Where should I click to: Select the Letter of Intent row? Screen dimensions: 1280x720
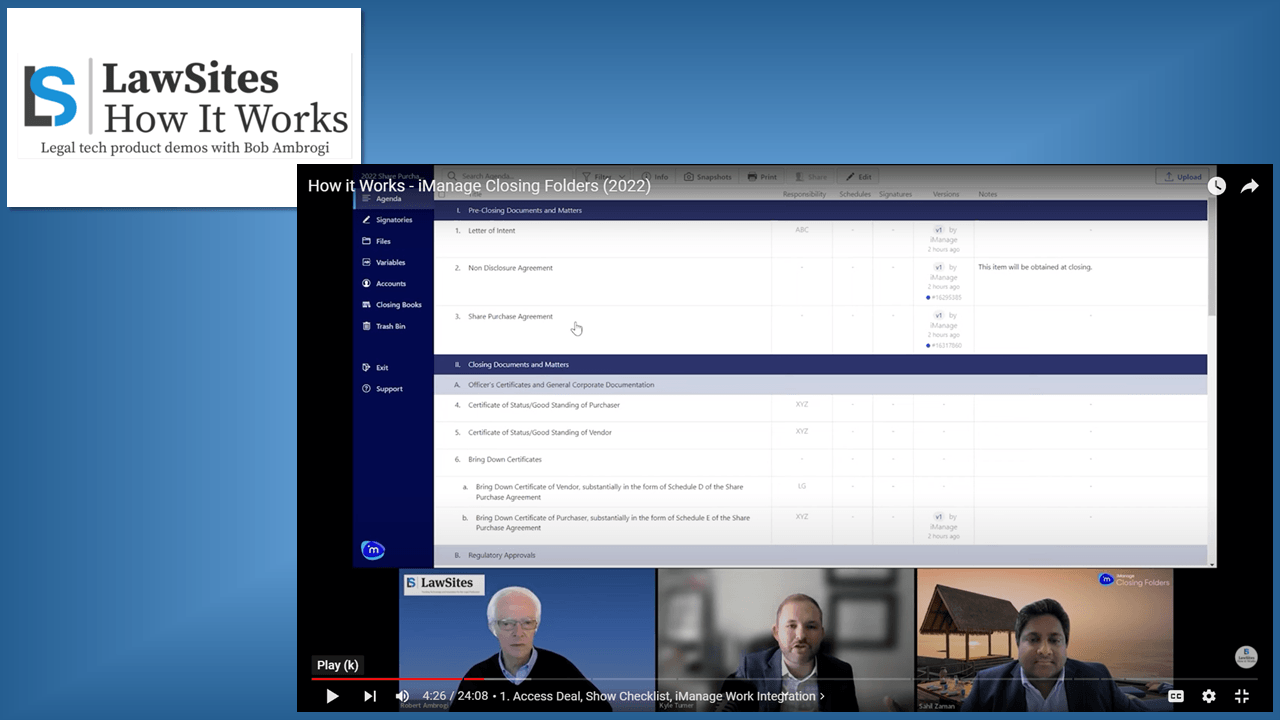(x=820, y=239)
